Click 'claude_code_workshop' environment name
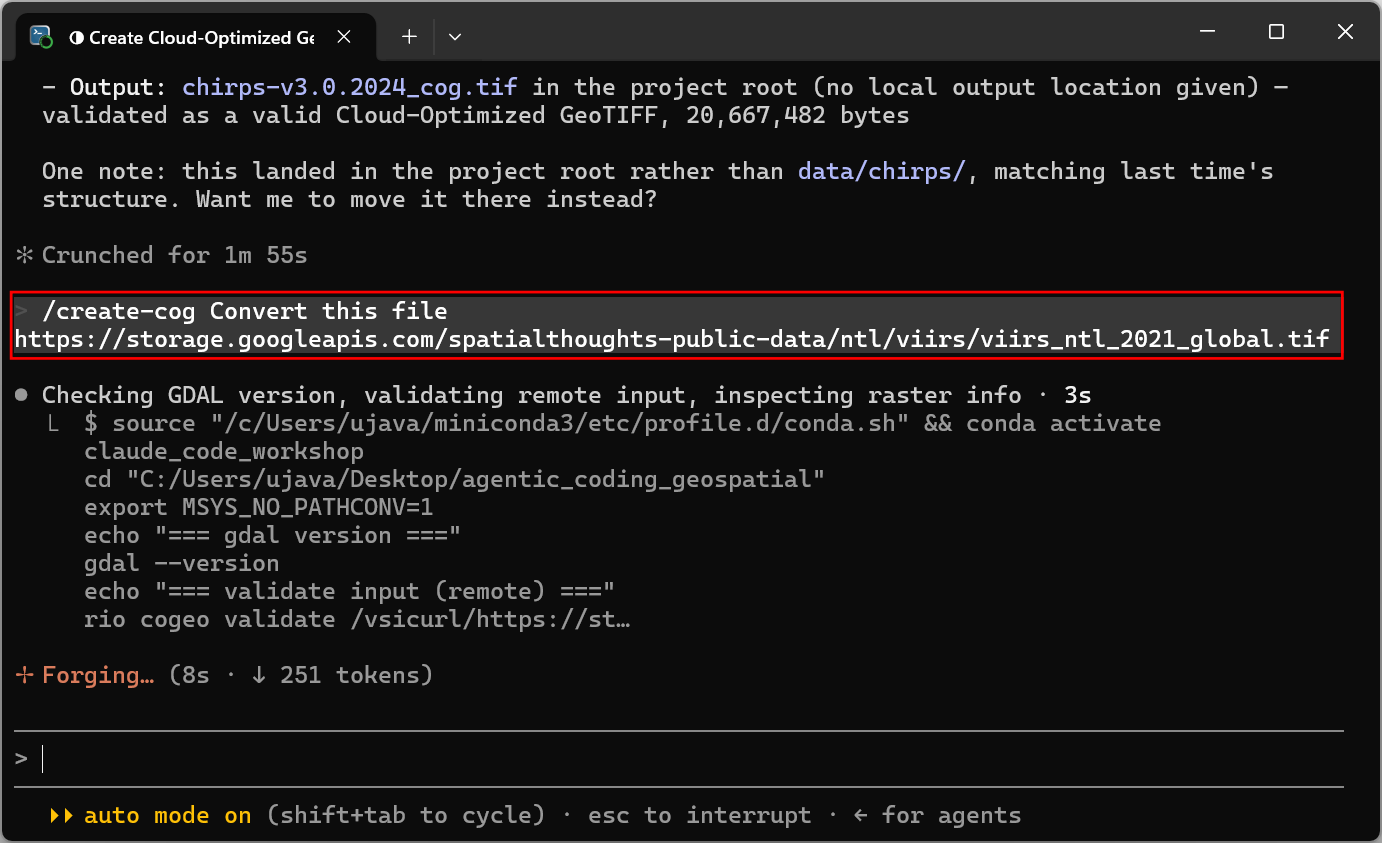Screen dimensions: 1382x843 [x=224, y=451]
